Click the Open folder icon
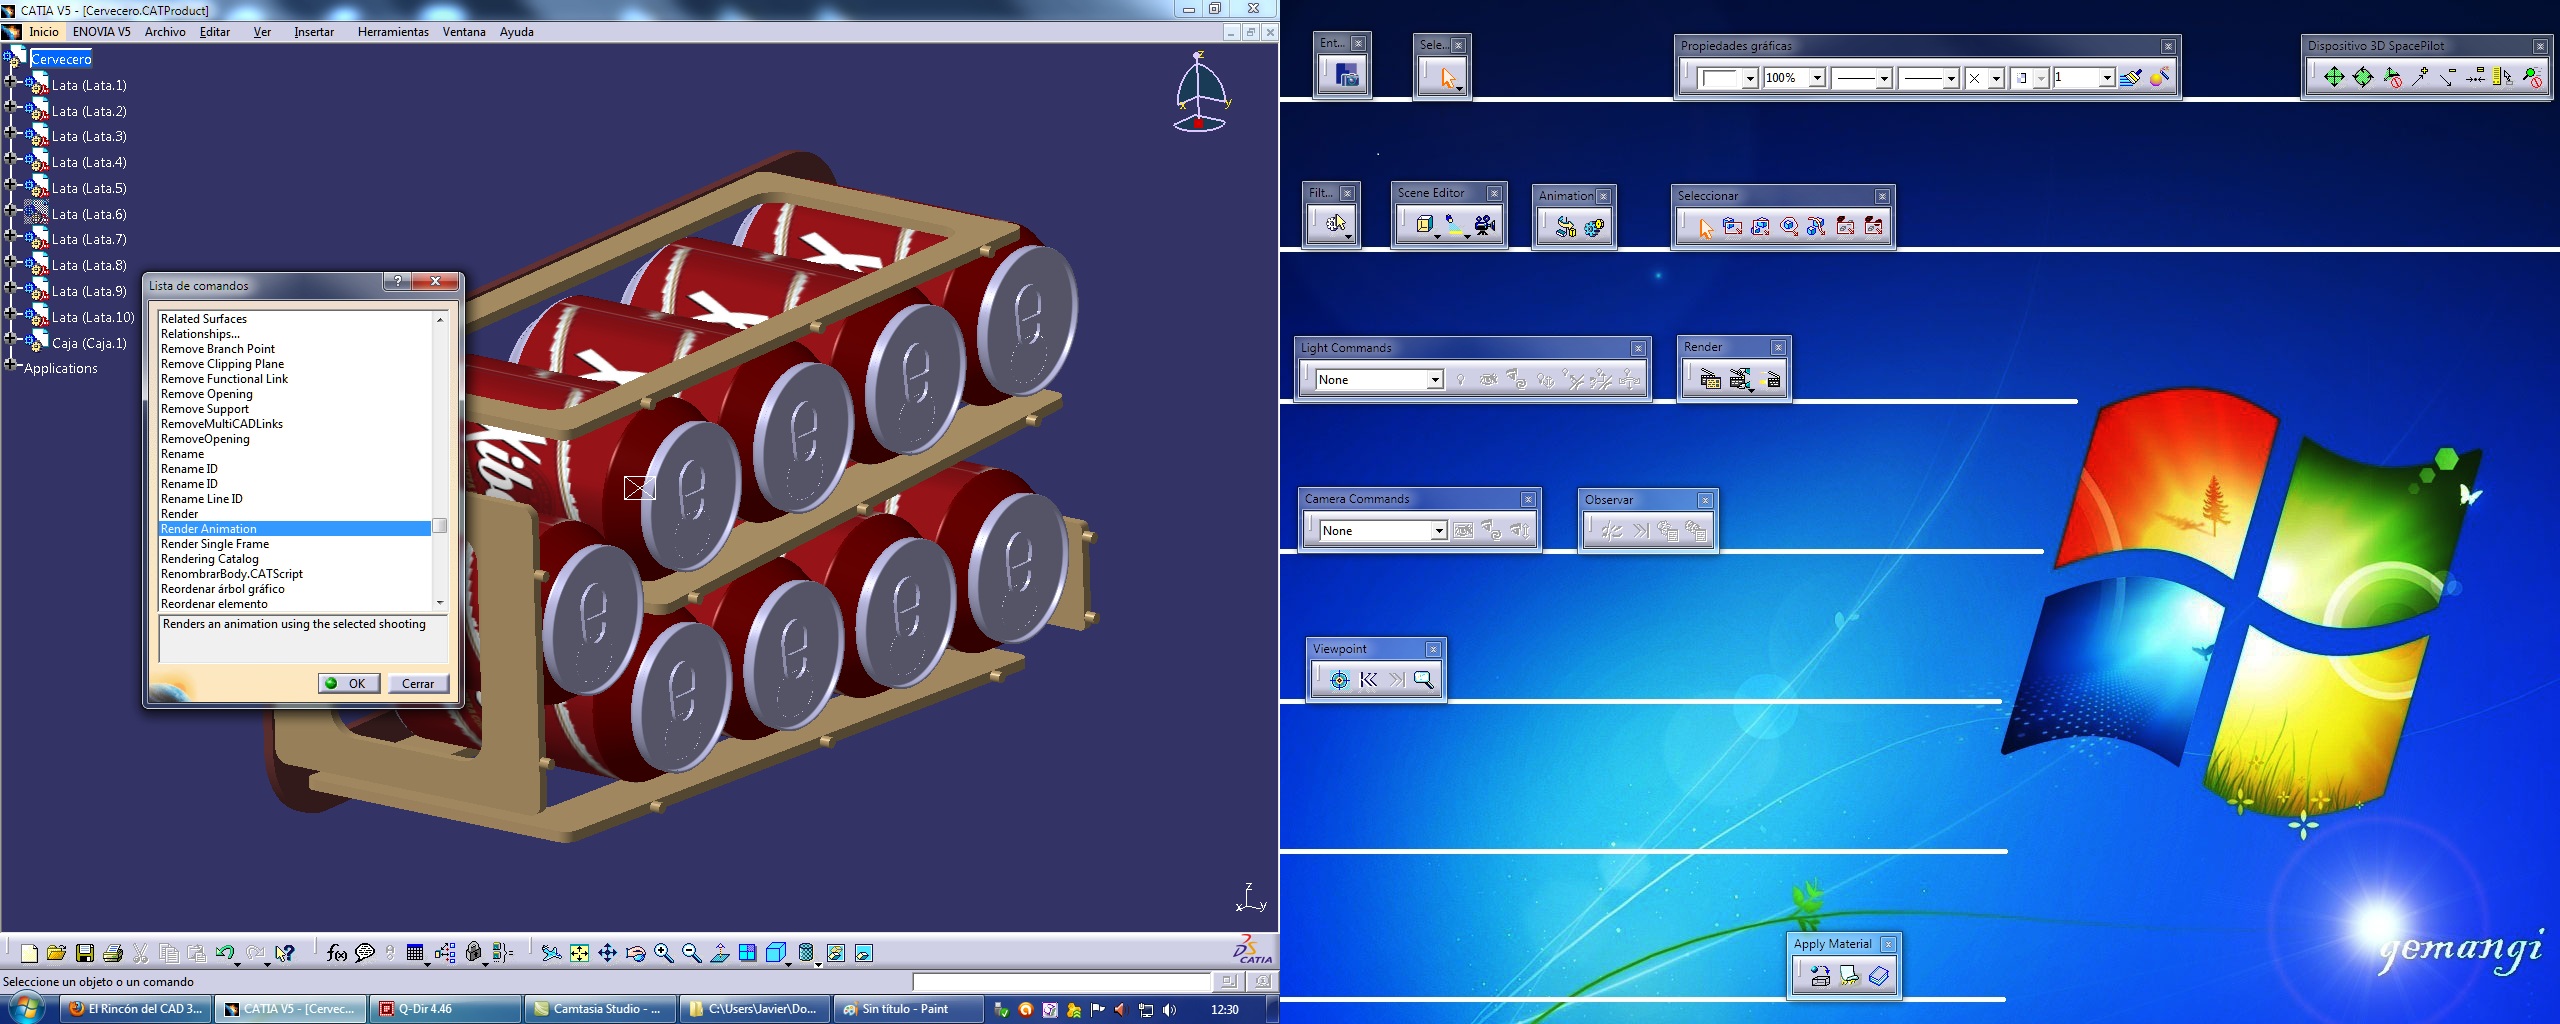2560x1024 pixels. 57,953
